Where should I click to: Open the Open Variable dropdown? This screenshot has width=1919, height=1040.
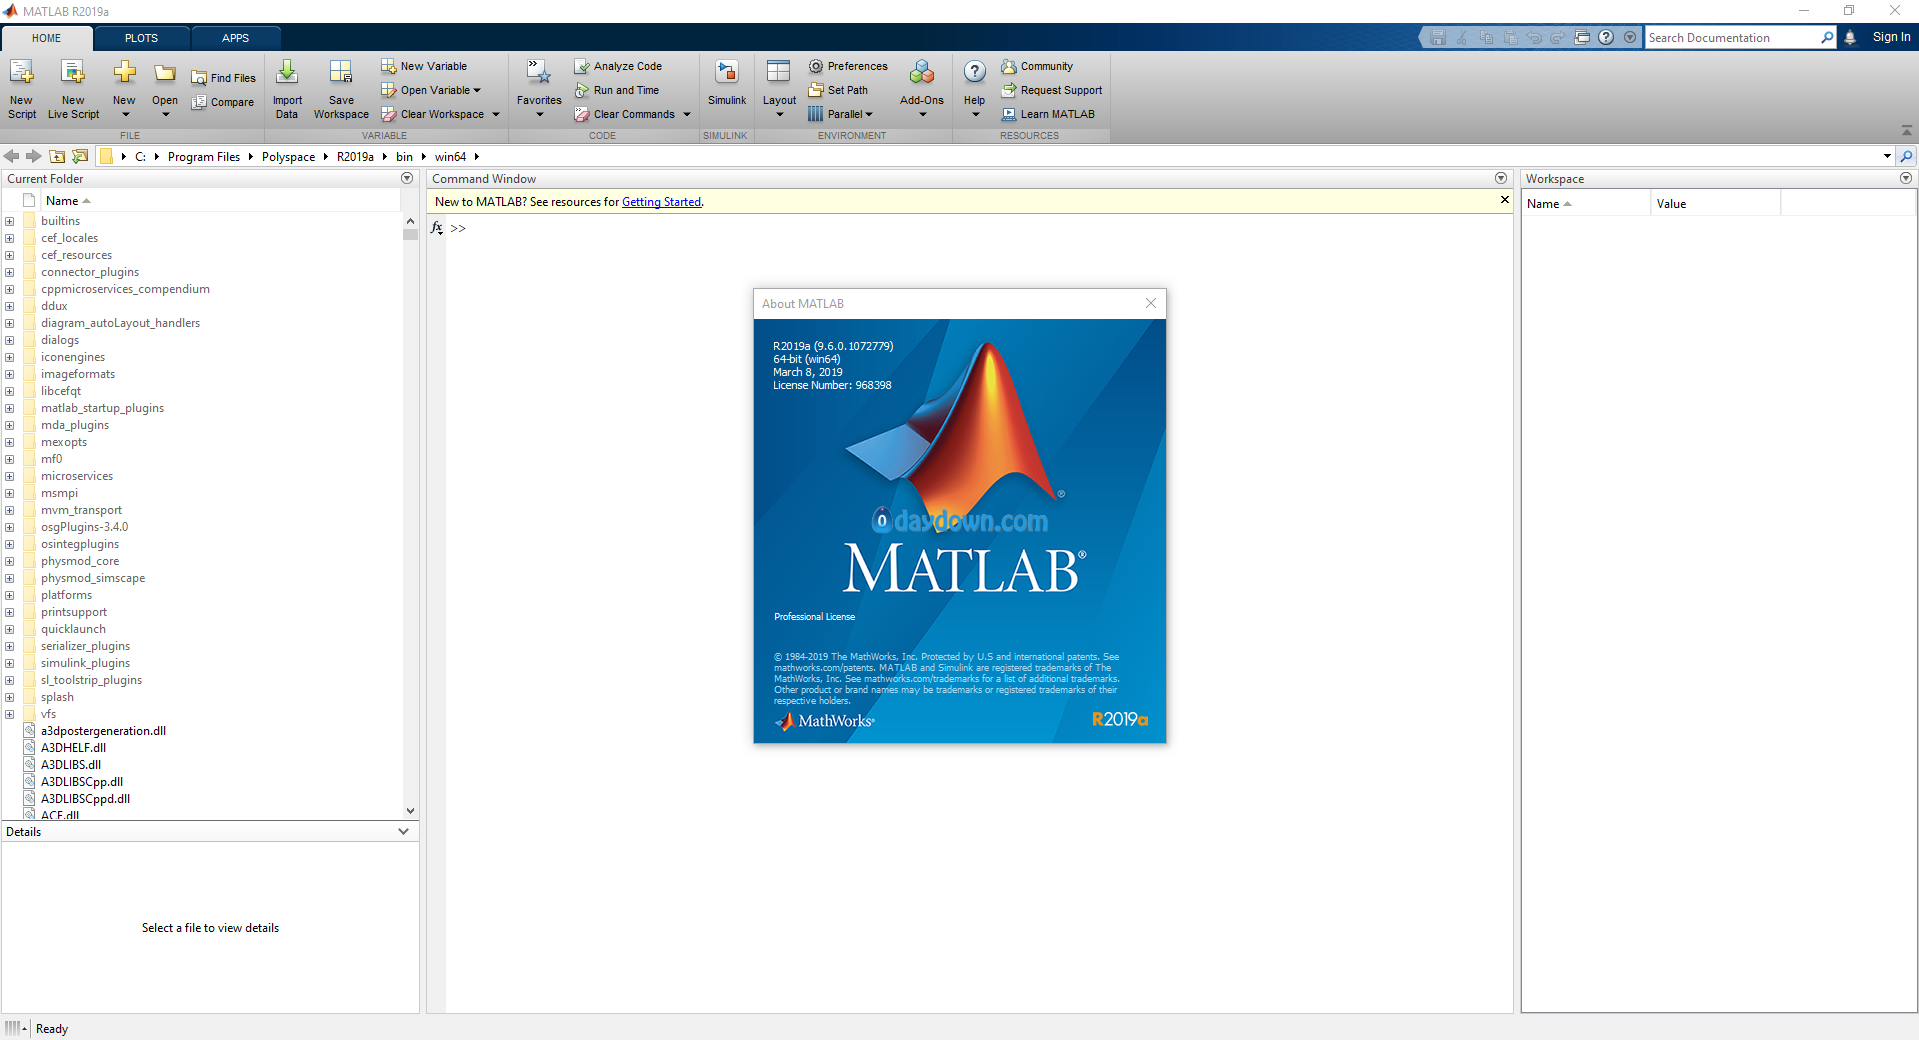pos(477,90)
